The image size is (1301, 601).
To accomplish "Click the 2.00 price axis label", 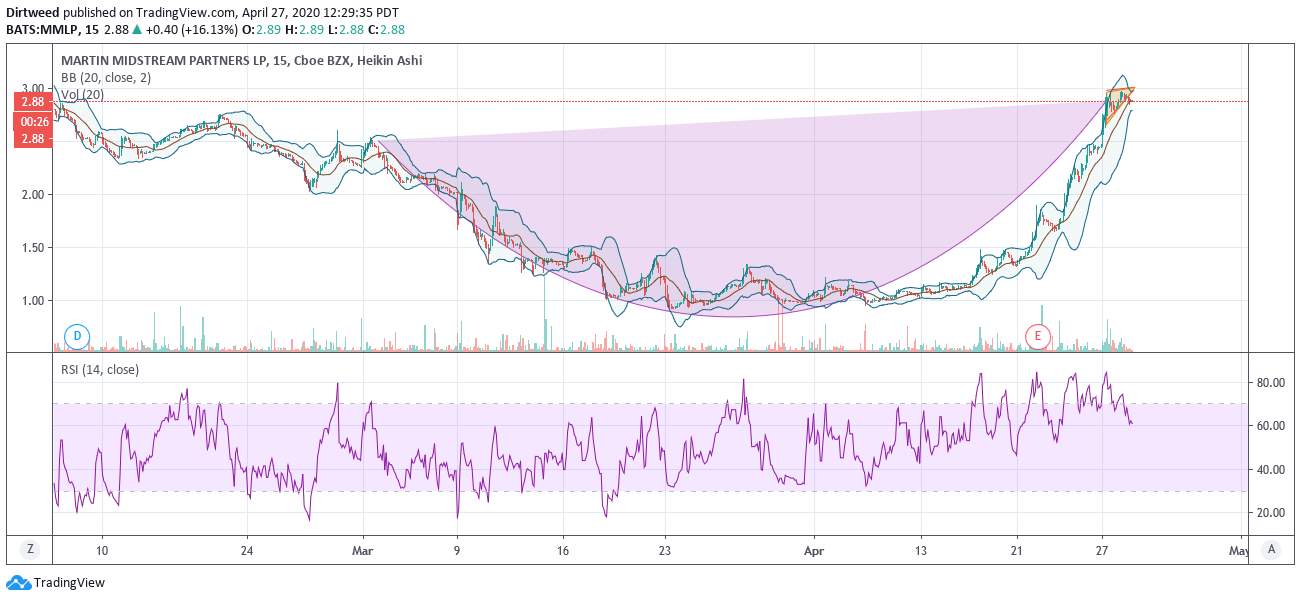I will [x=32, y=195].
